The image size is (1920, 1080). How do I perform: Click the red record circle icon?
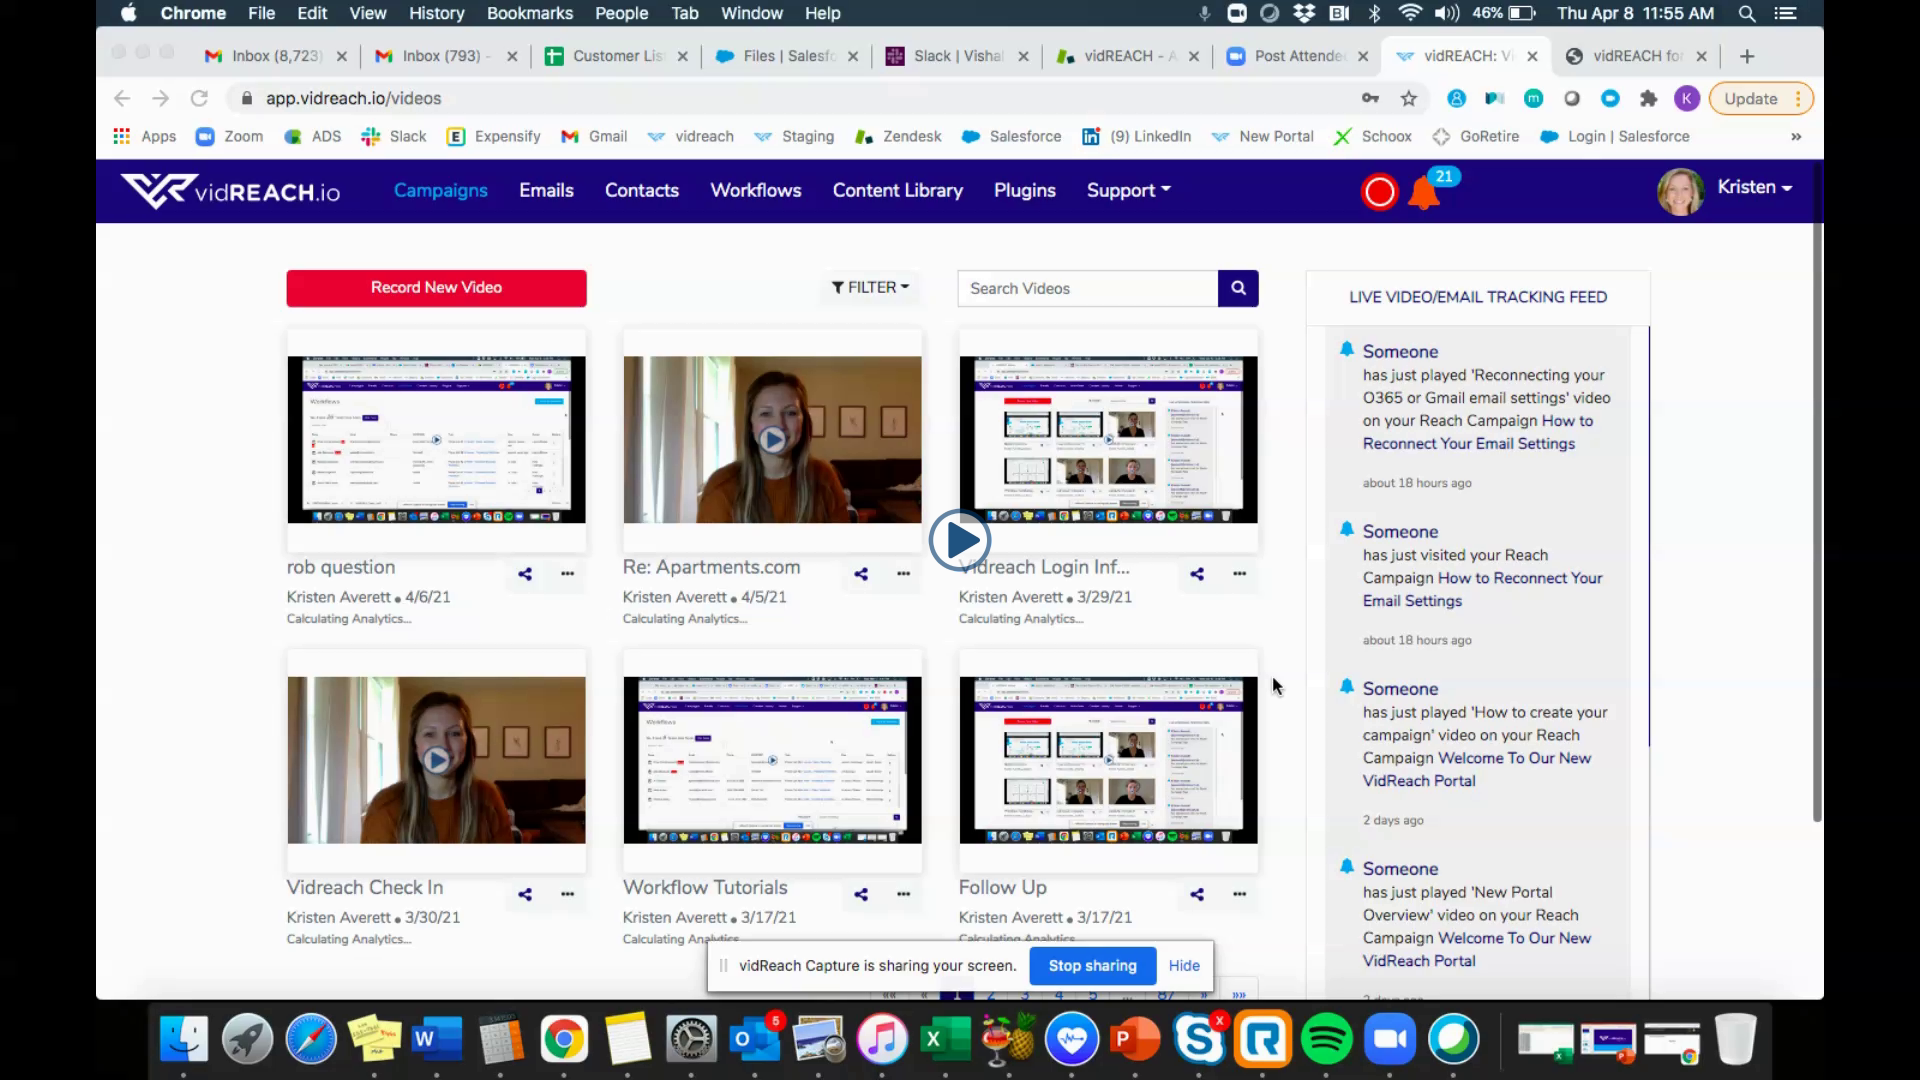pos(1379,192)
